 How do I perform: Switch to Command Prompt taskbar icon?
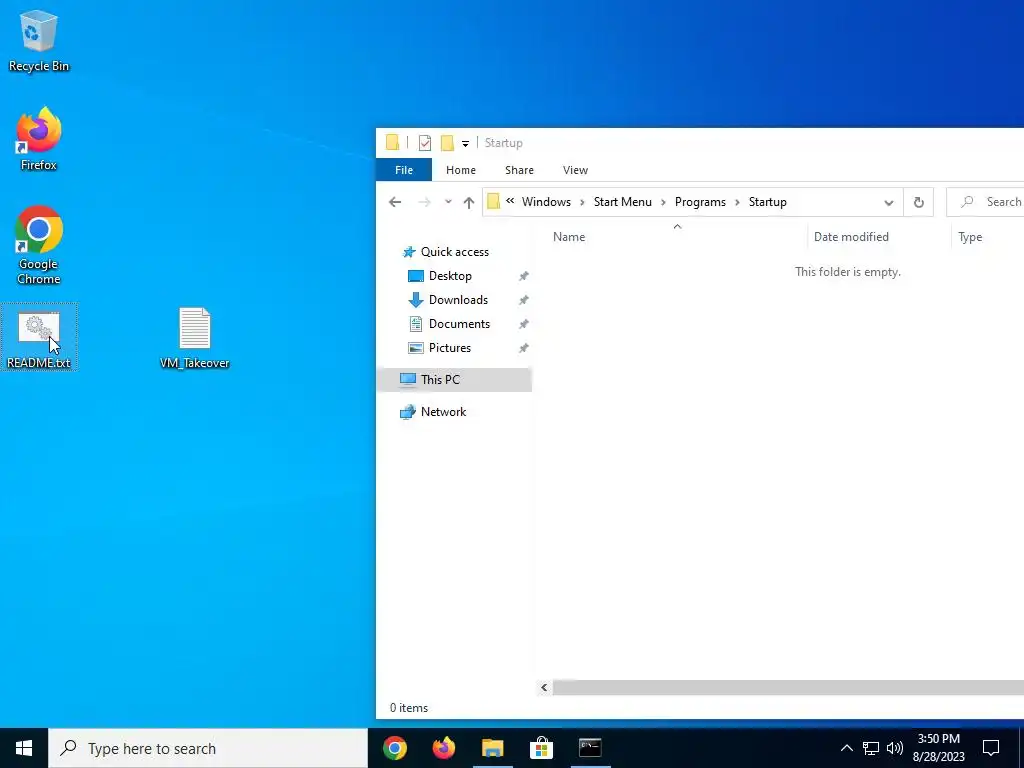[x=590, y=748]
